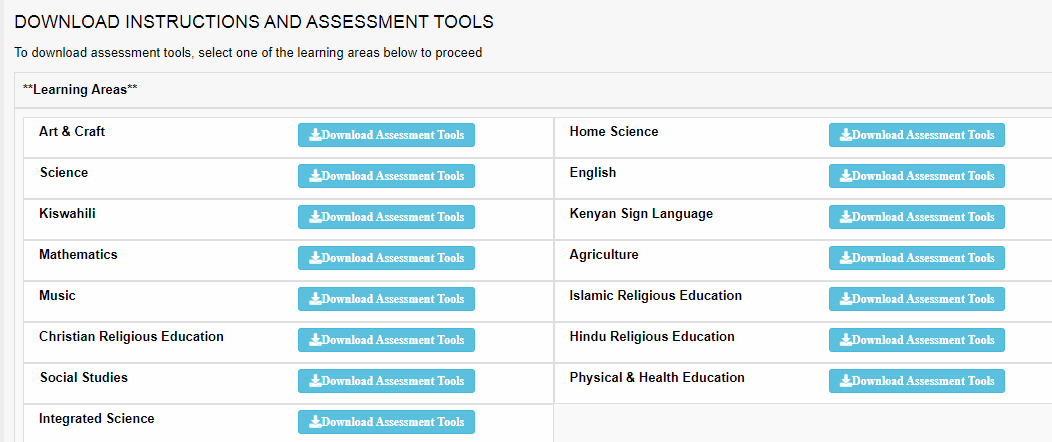The height and width of the screenshot is (442, 1052).
Task: Download Social Studies assessment tools
Action: (386, 381)
